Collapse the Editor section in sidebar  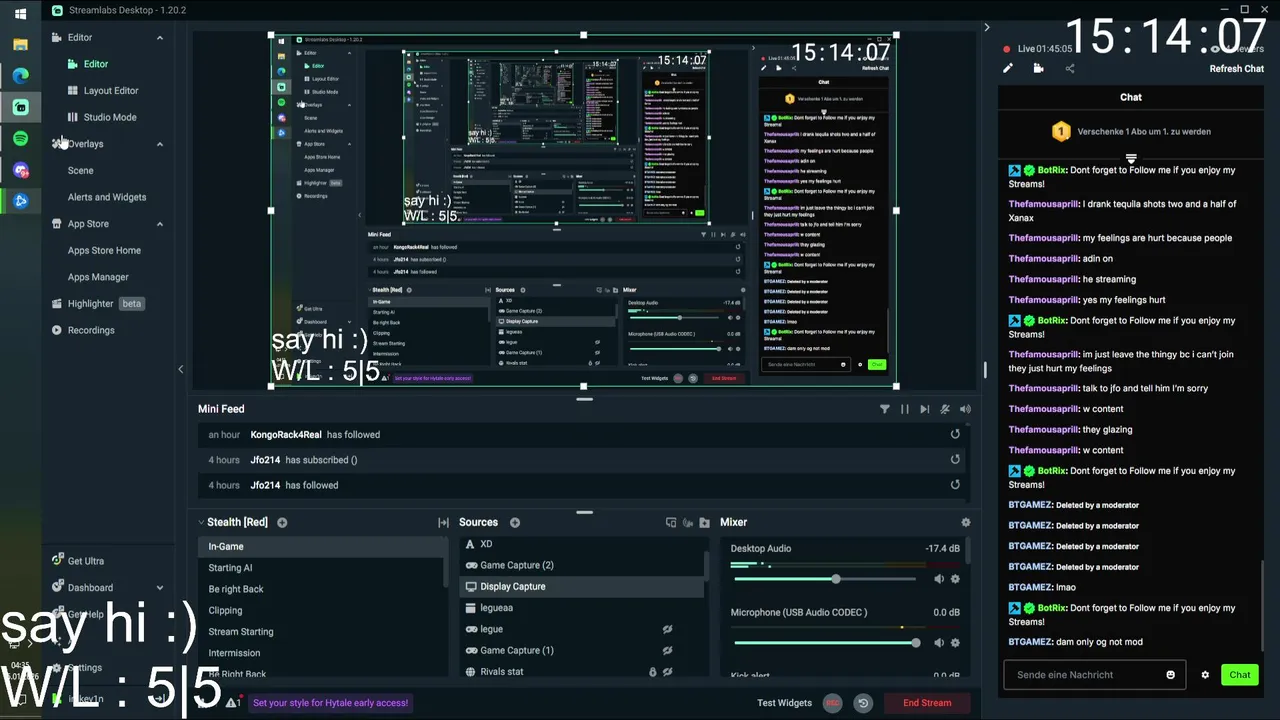[159, 38]
